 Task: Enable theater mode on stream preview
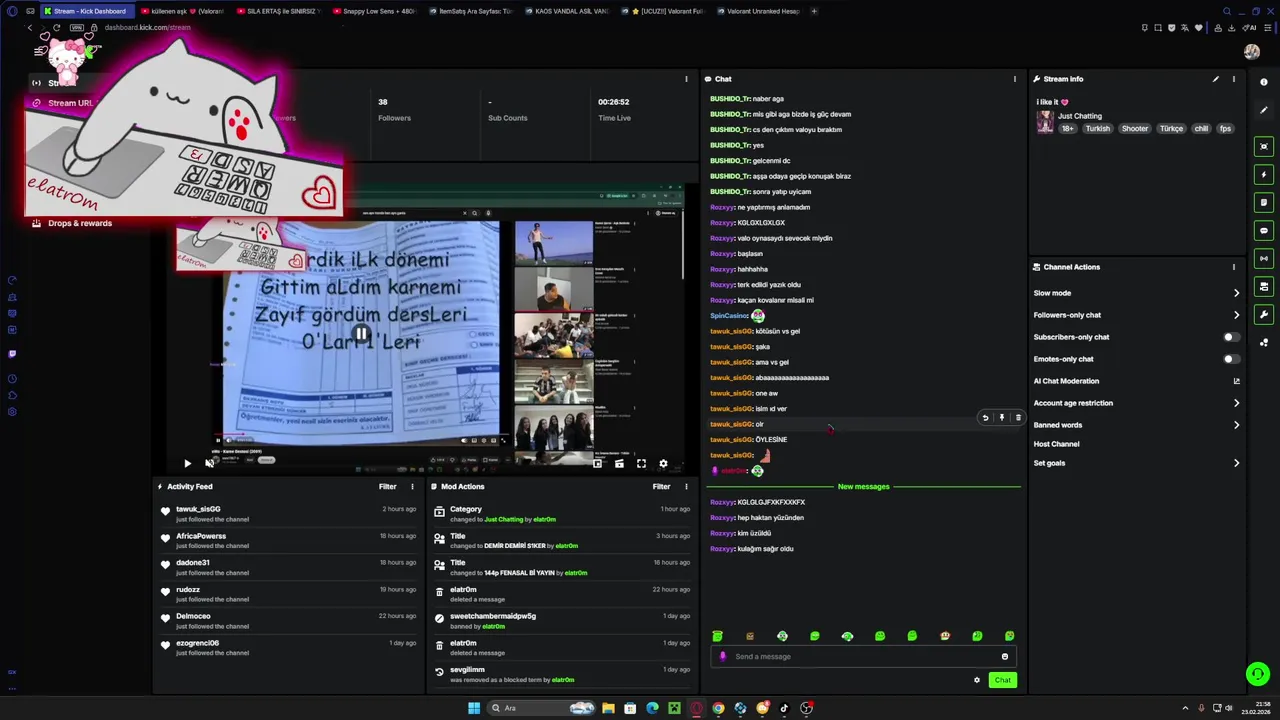click(619, 464)
